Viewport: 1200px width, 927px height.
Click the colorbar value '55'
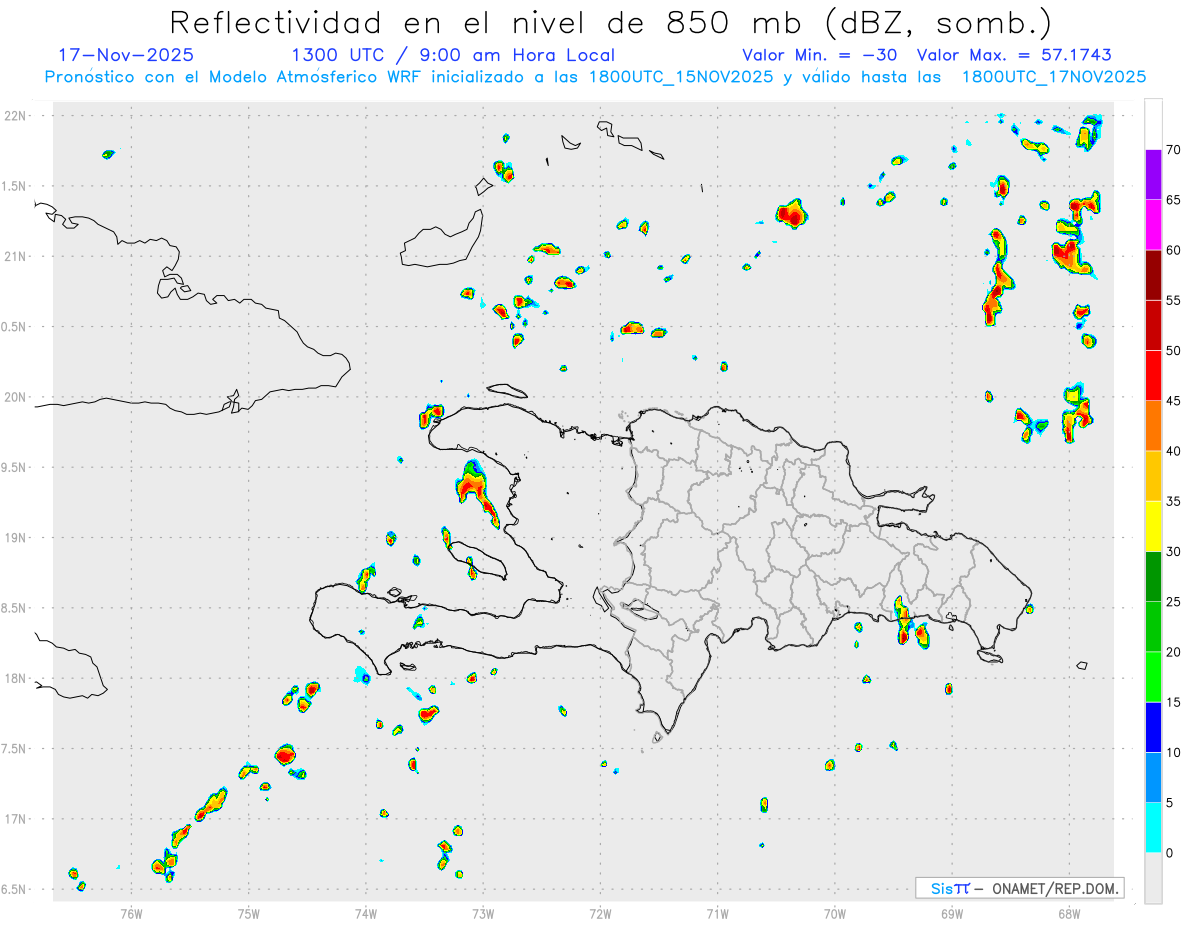[x=1174, y=301]
